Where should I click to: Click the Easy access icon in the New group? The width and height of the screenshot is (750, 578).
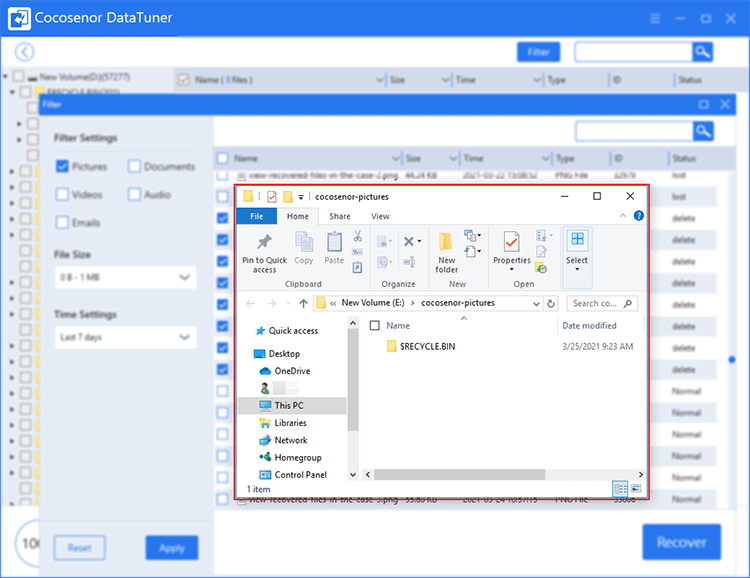click(472, 251)
